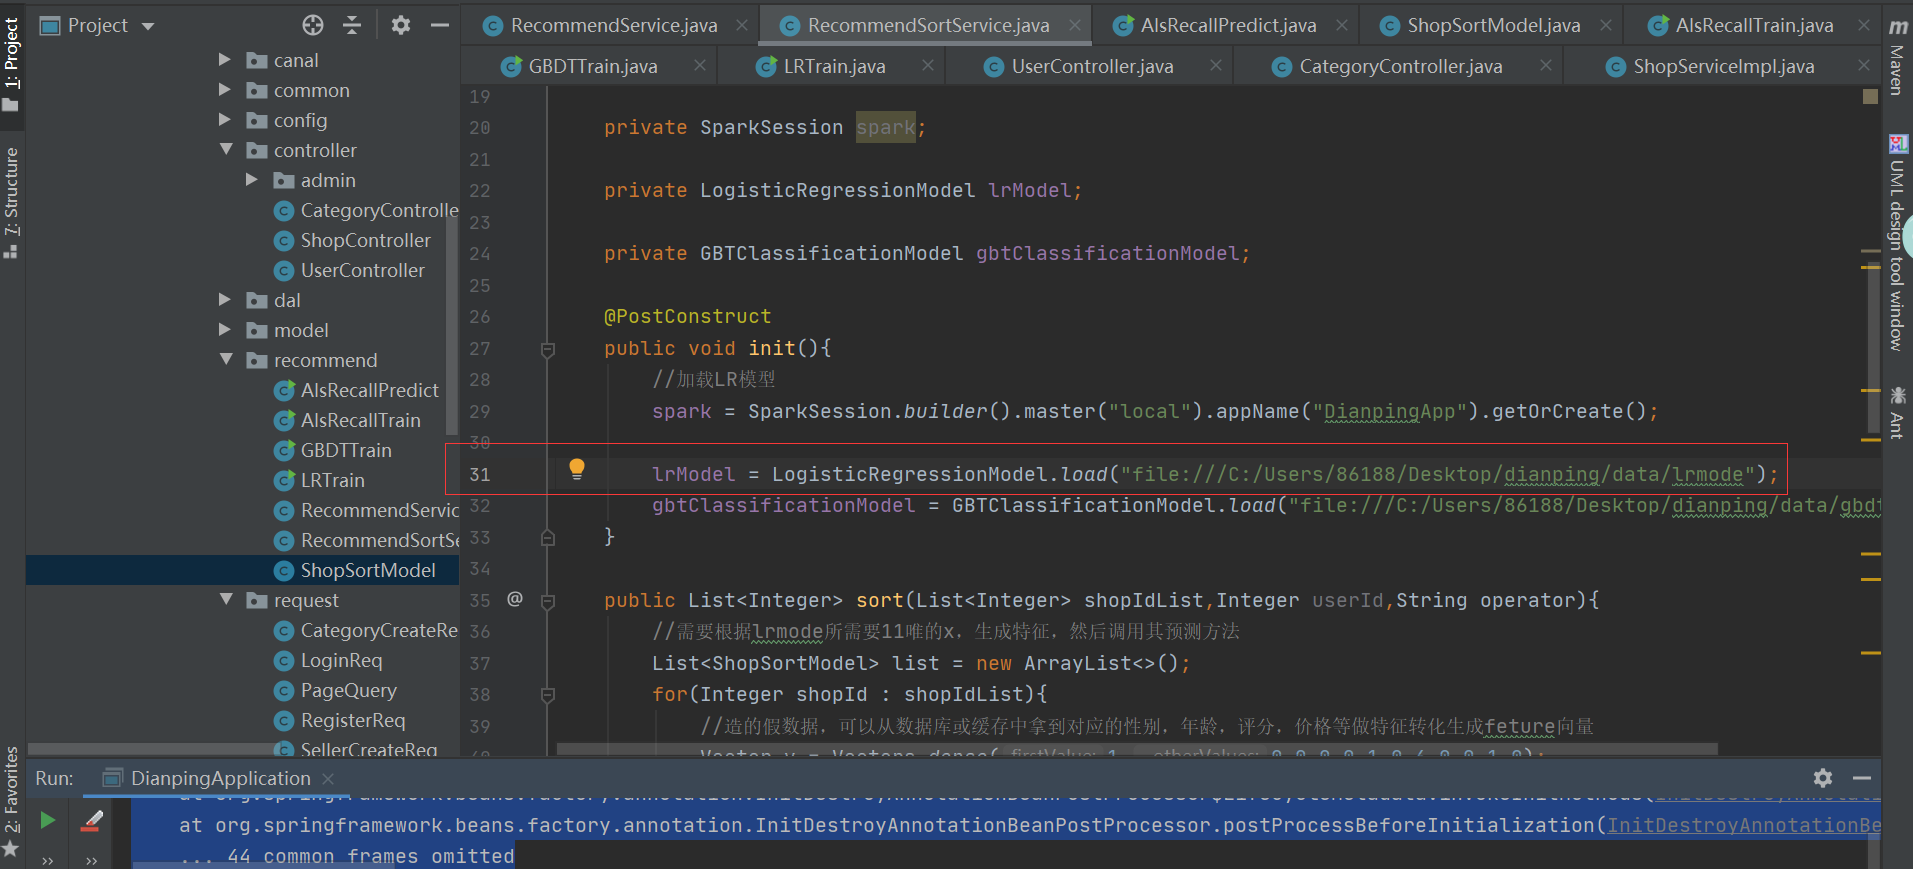The image size is (1913, 869).
Task: Click the Collapse All icon in Project panel
Action: pyautogui.click(x=351, y=25)
